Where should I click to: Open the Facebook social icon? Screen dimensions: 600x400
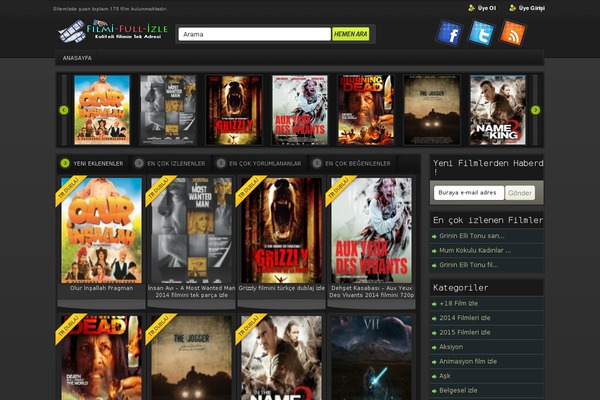pos(449,33)
